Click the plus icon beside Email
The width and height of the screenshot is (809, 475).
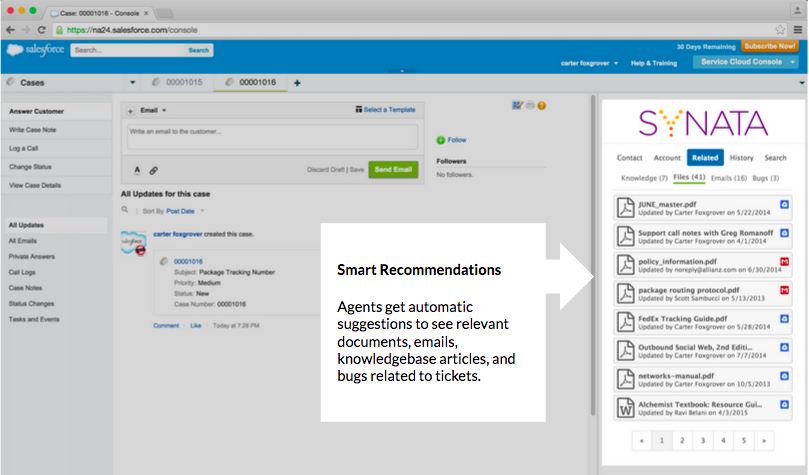[131, 110]
